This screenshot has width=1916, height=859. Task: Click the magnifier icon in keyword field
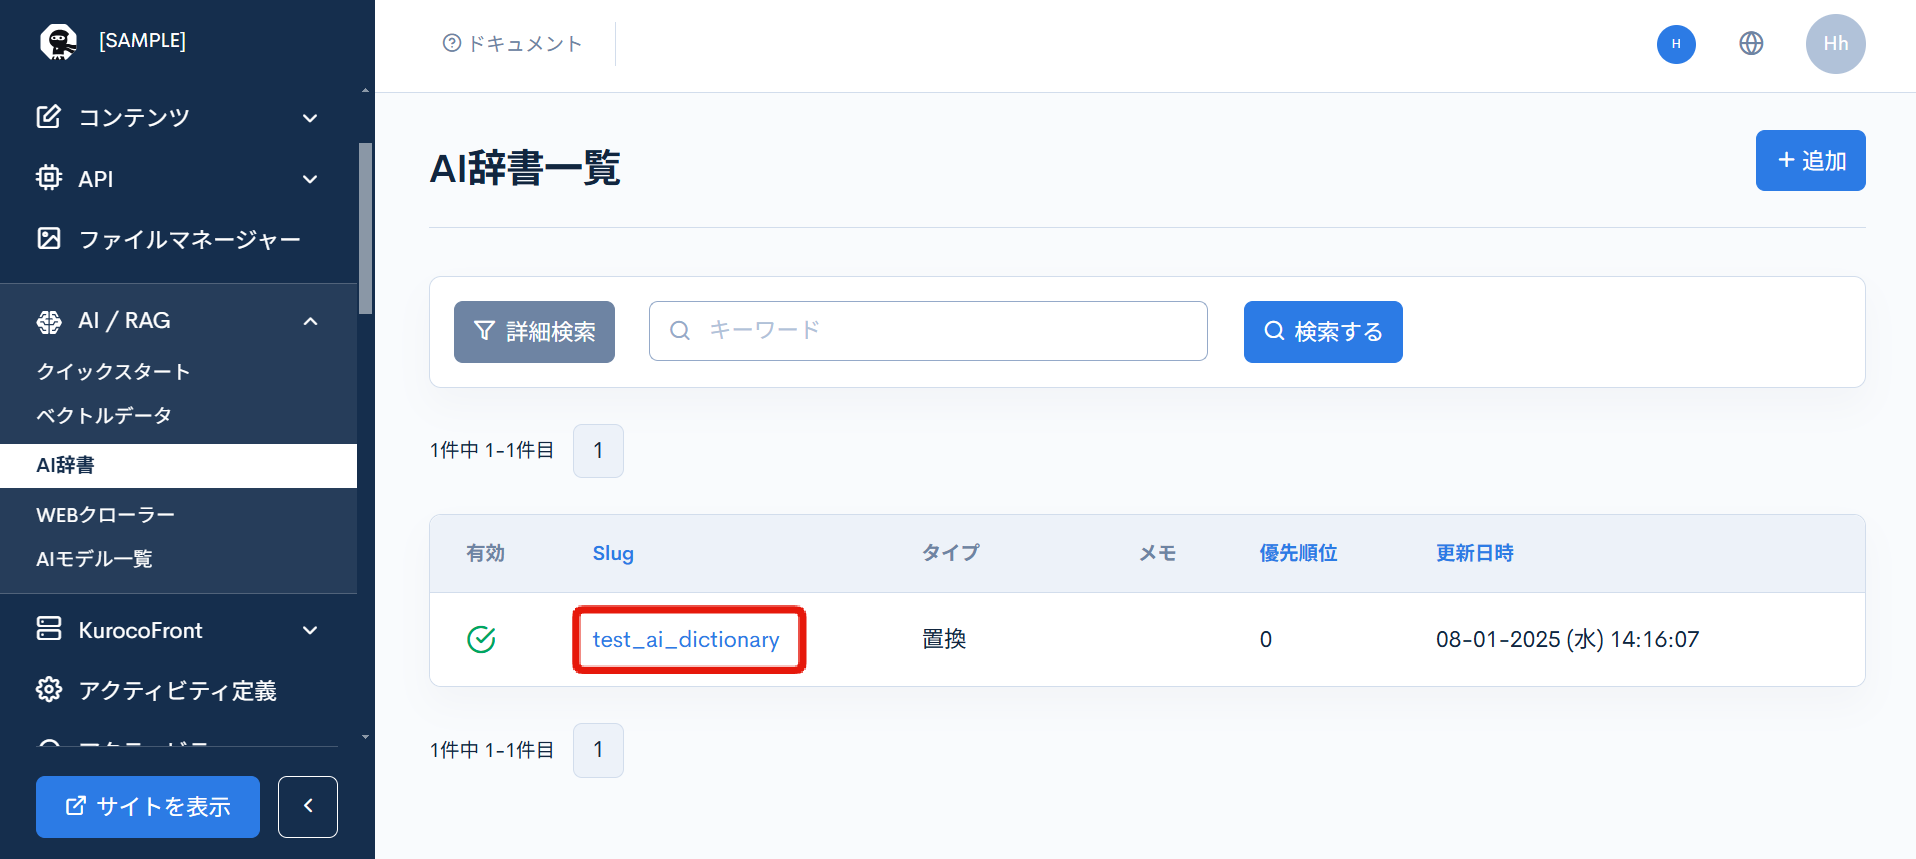tap(680, 331)
